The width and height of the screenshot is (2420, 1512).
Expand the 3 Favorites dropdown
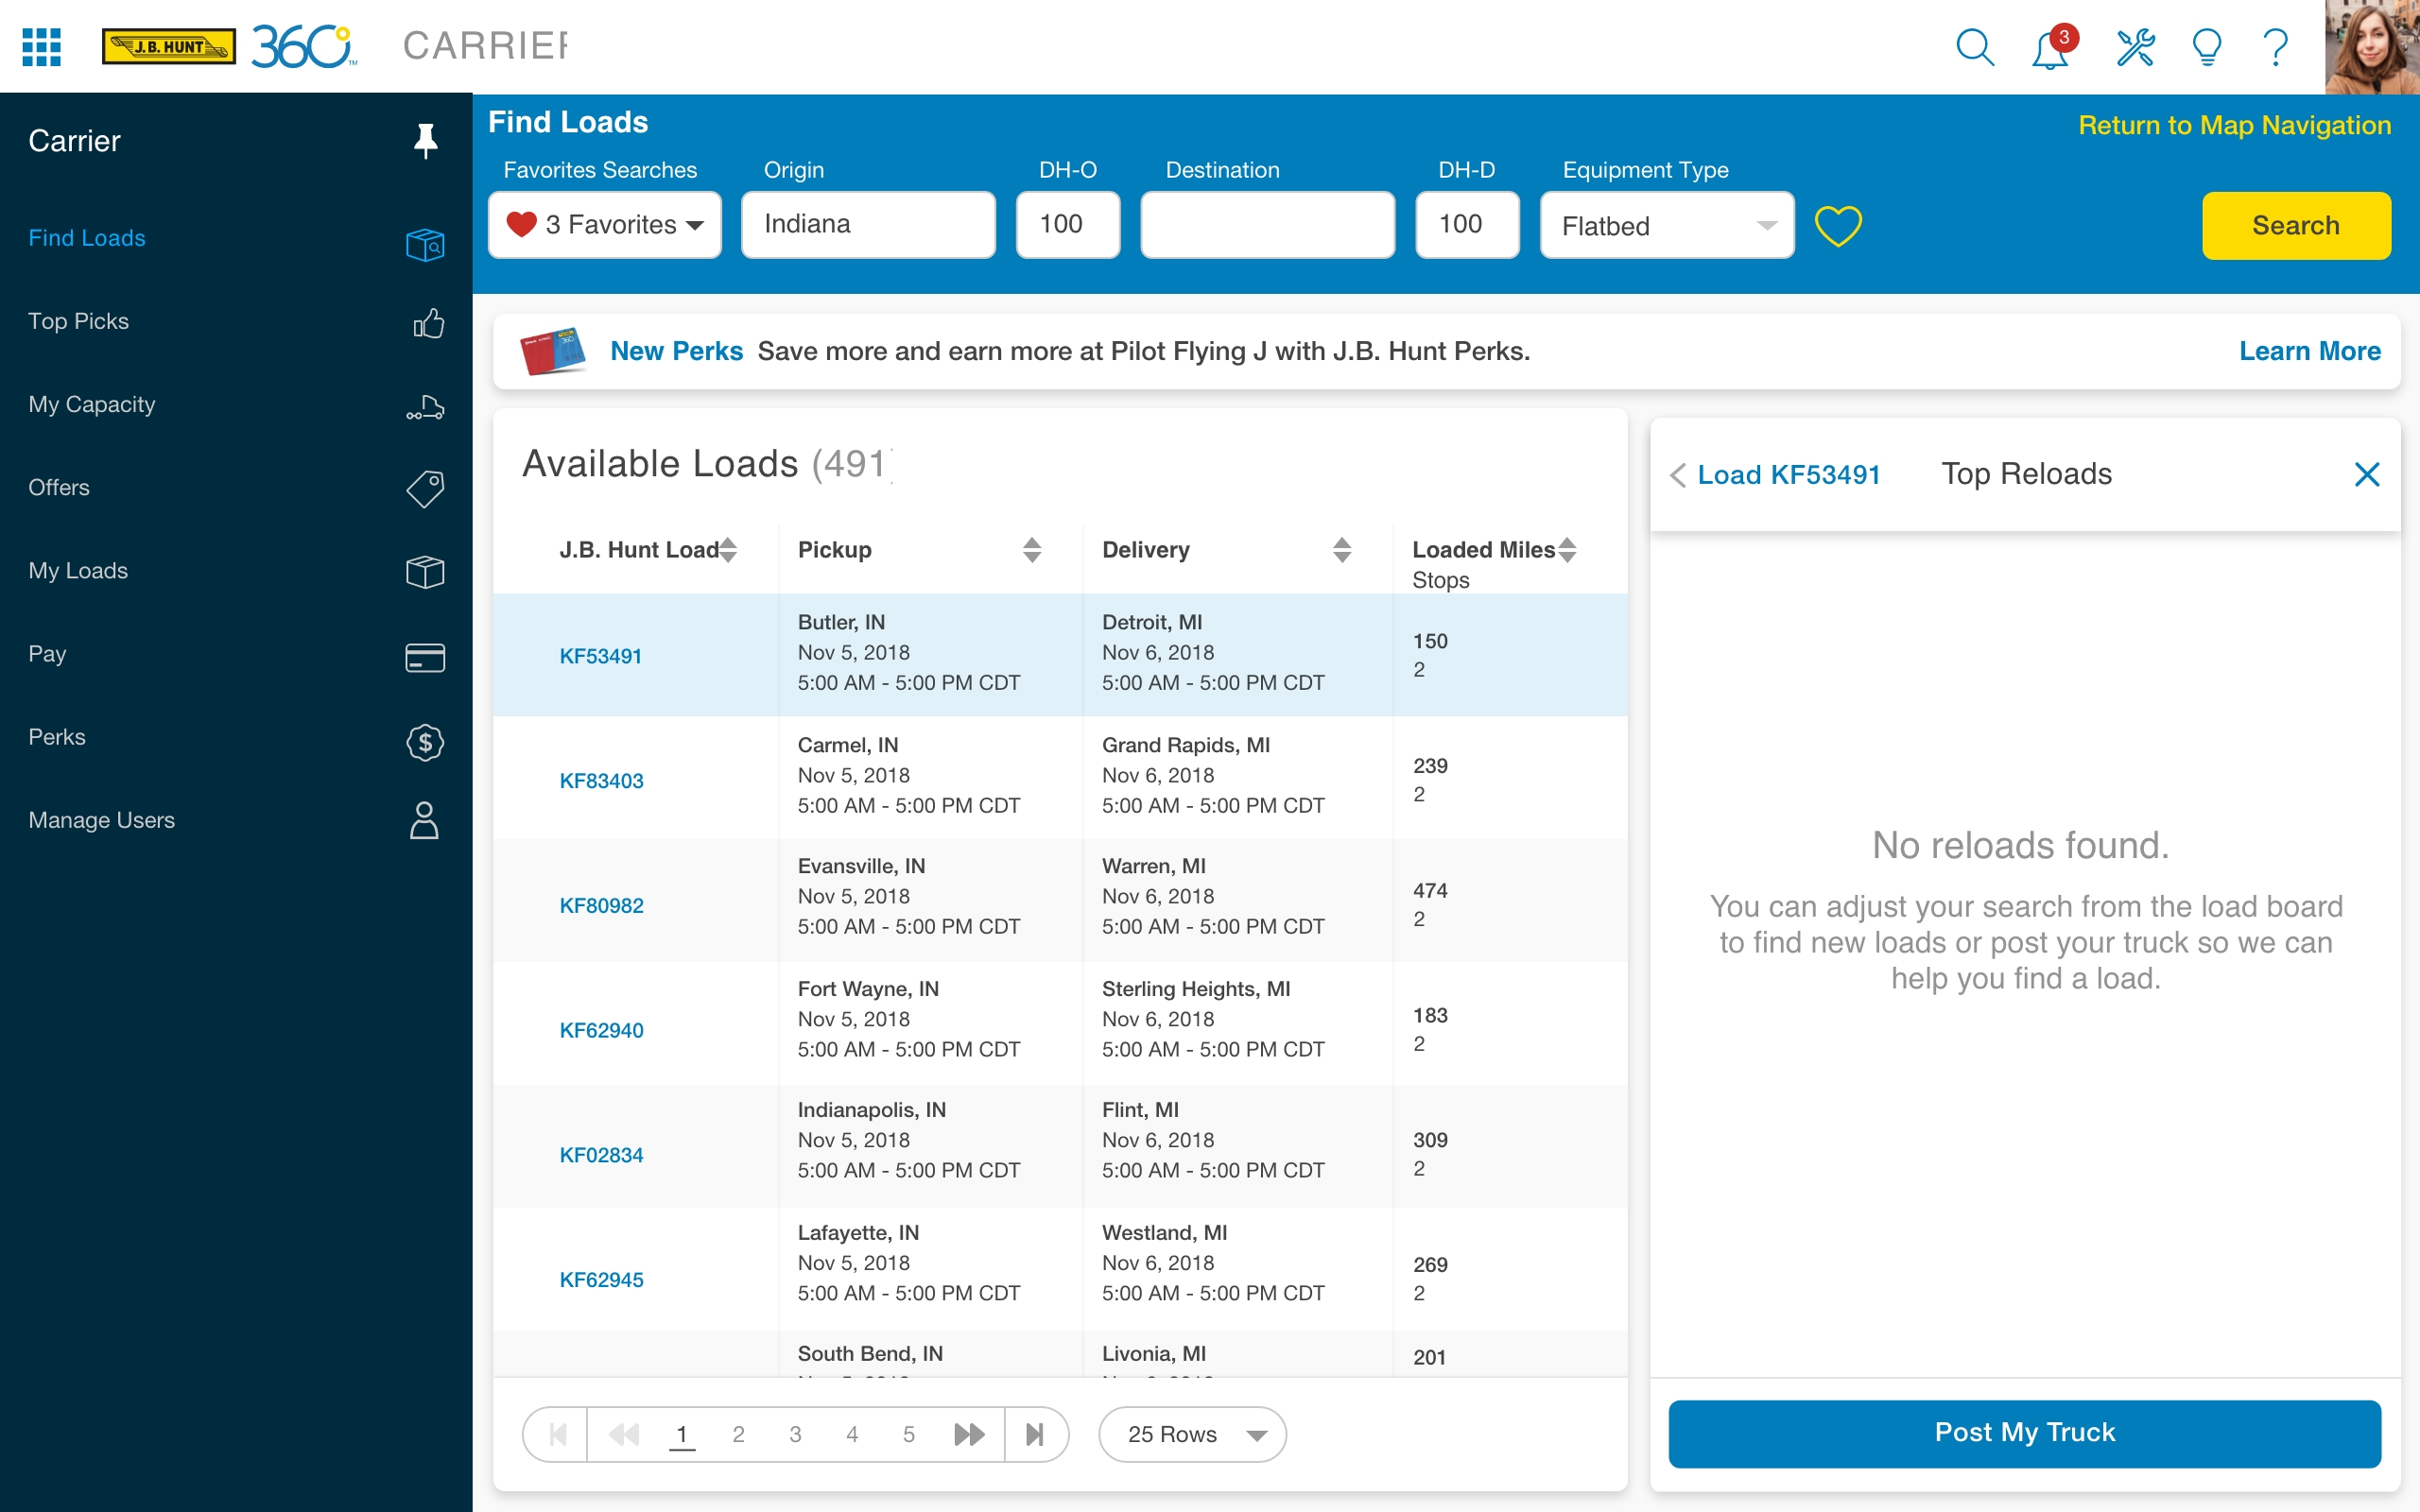tap(605, 225)
